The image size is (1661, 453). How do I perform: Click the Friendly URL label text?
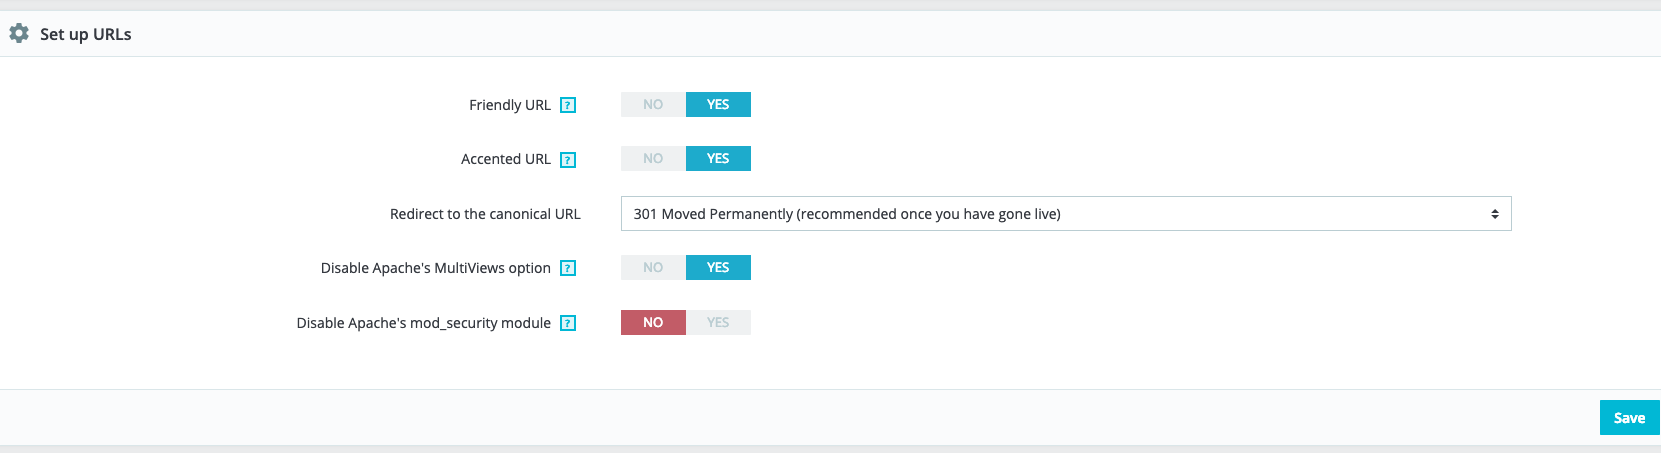510,105
